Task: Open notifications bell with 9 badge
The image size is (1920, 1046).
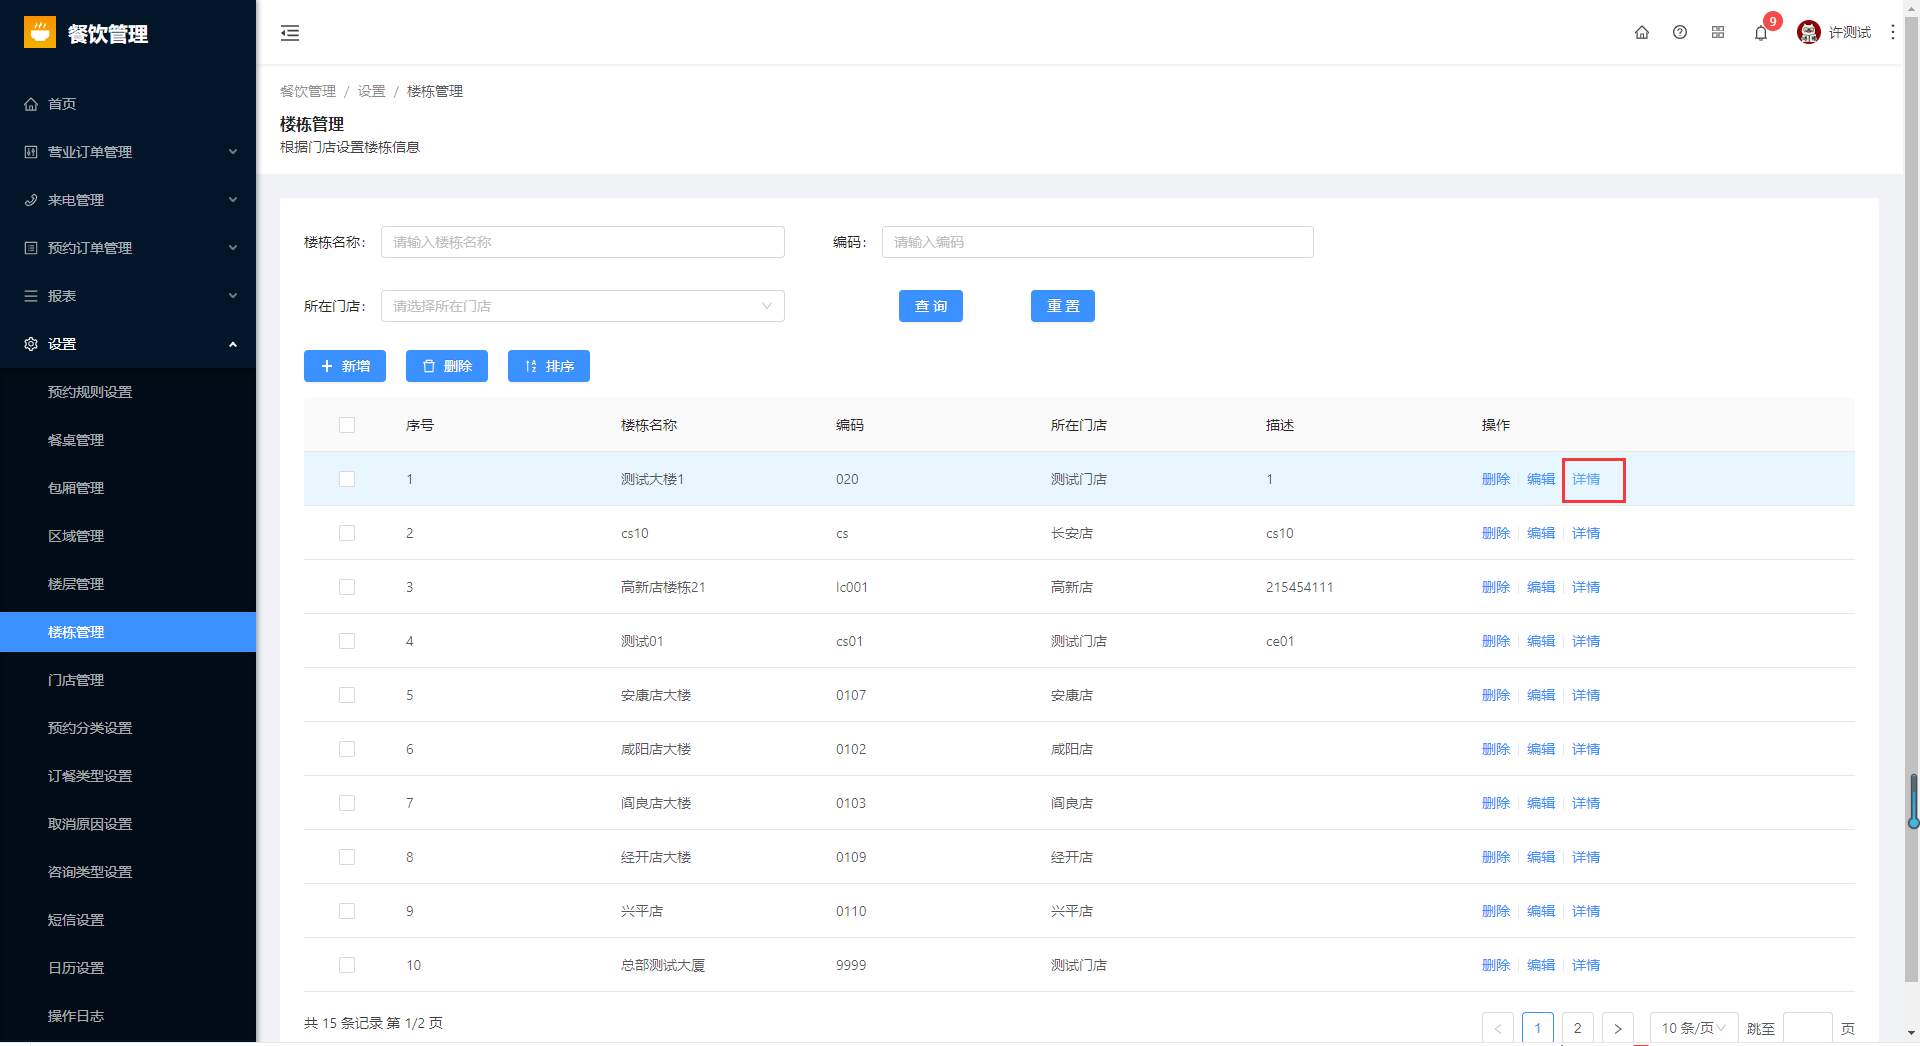Action: tap(1761, 33)
